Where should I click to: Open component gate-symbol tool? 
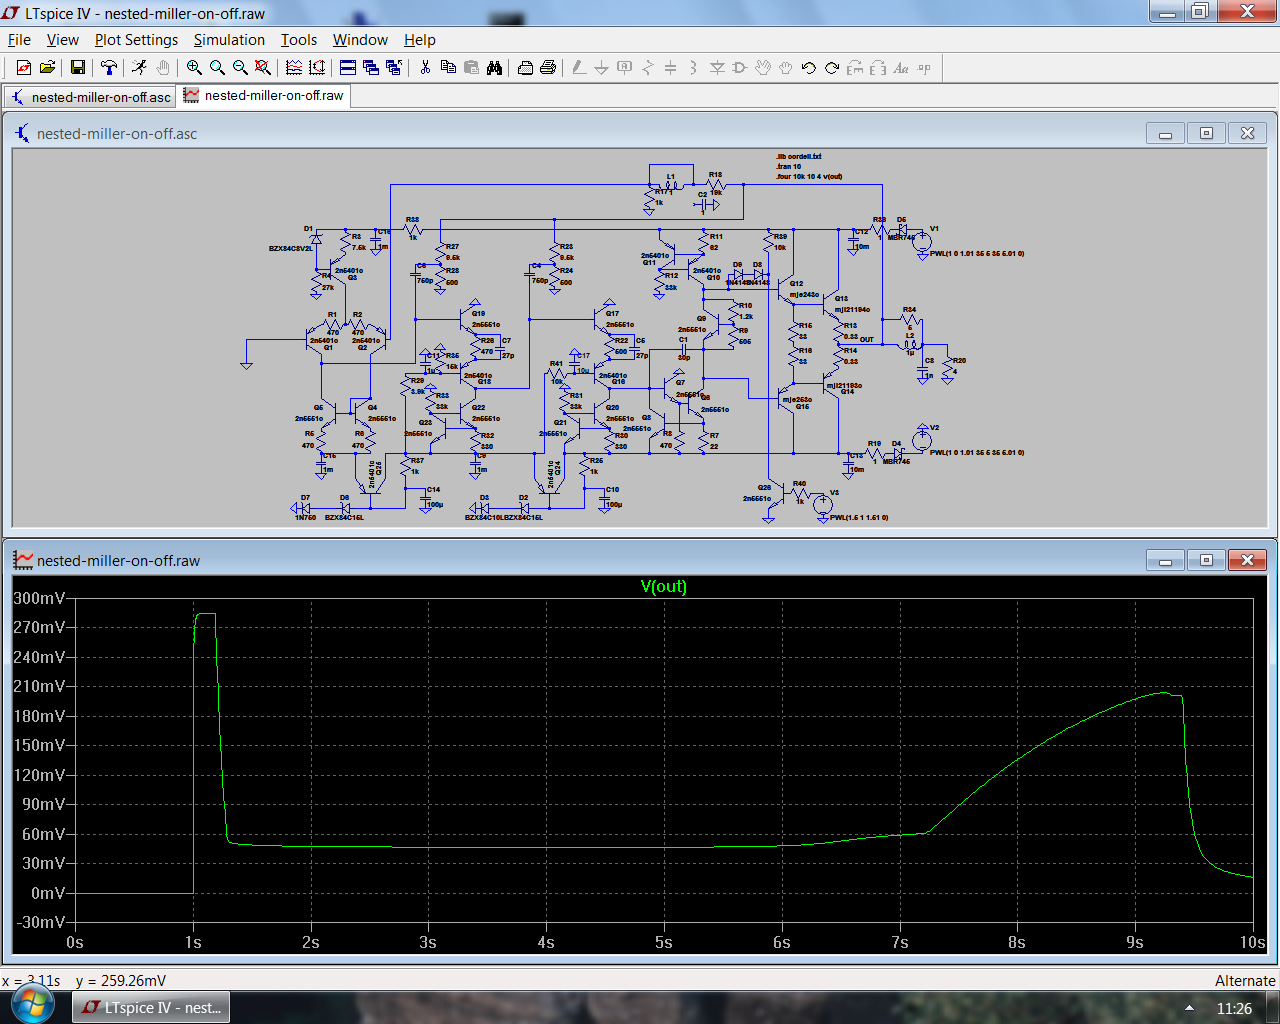click(x=740, y=68)
